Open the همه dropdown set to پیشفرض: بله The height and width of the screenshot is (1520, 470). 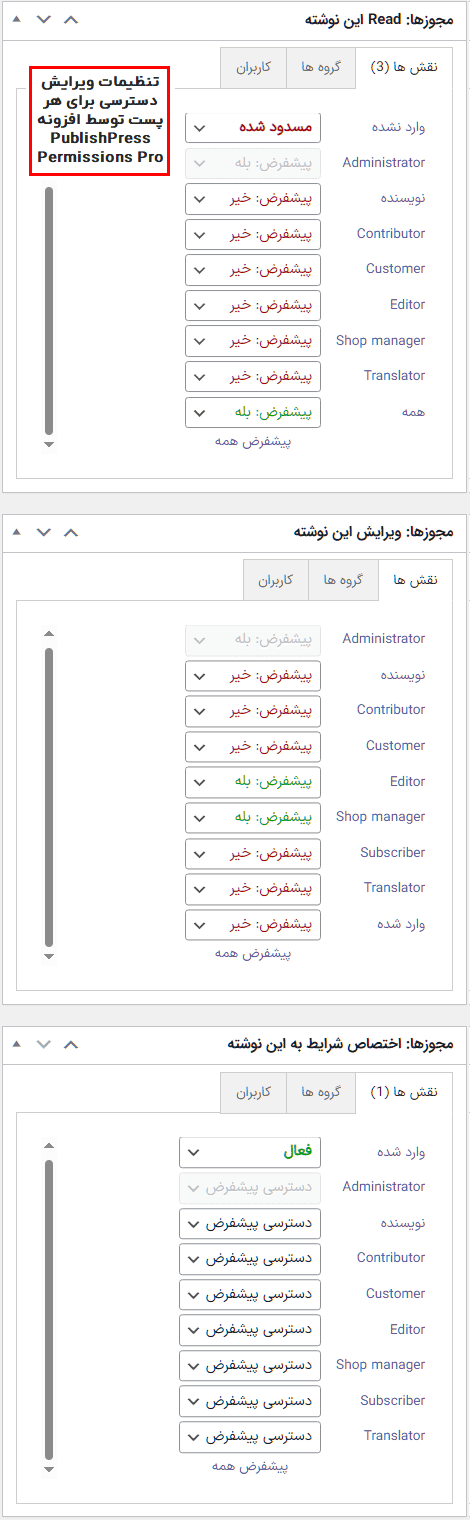(253, 412)
